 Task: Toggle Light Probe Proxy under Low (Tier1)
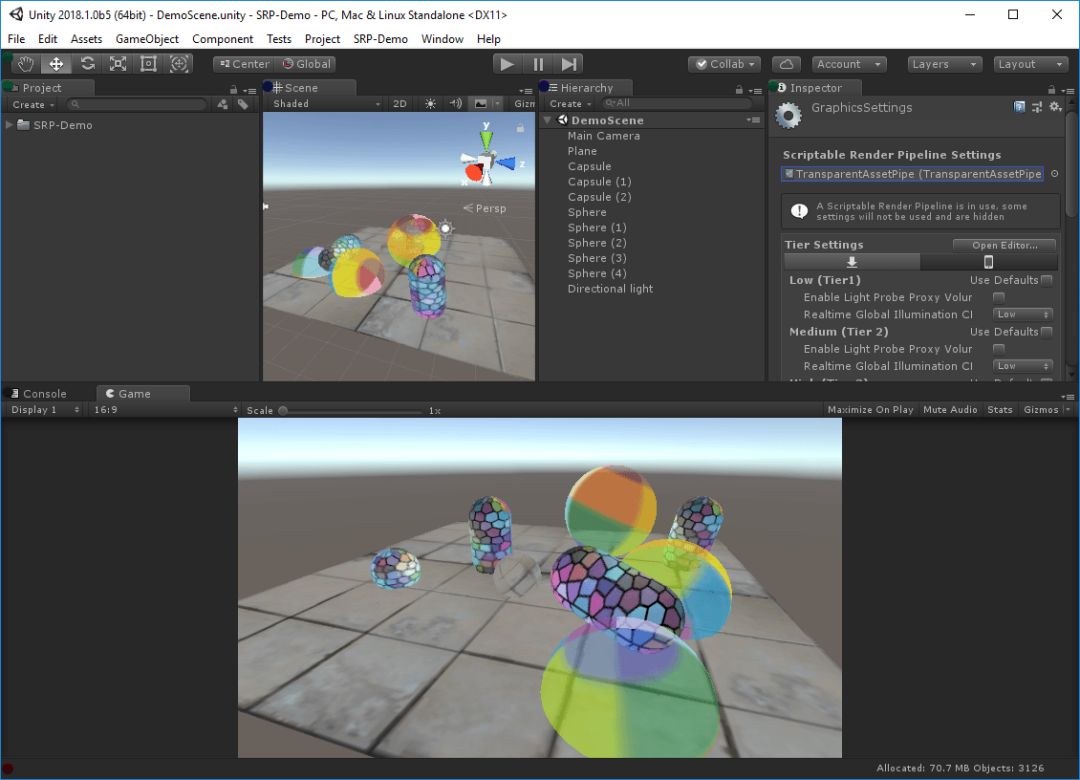click(x=999, y=297)
